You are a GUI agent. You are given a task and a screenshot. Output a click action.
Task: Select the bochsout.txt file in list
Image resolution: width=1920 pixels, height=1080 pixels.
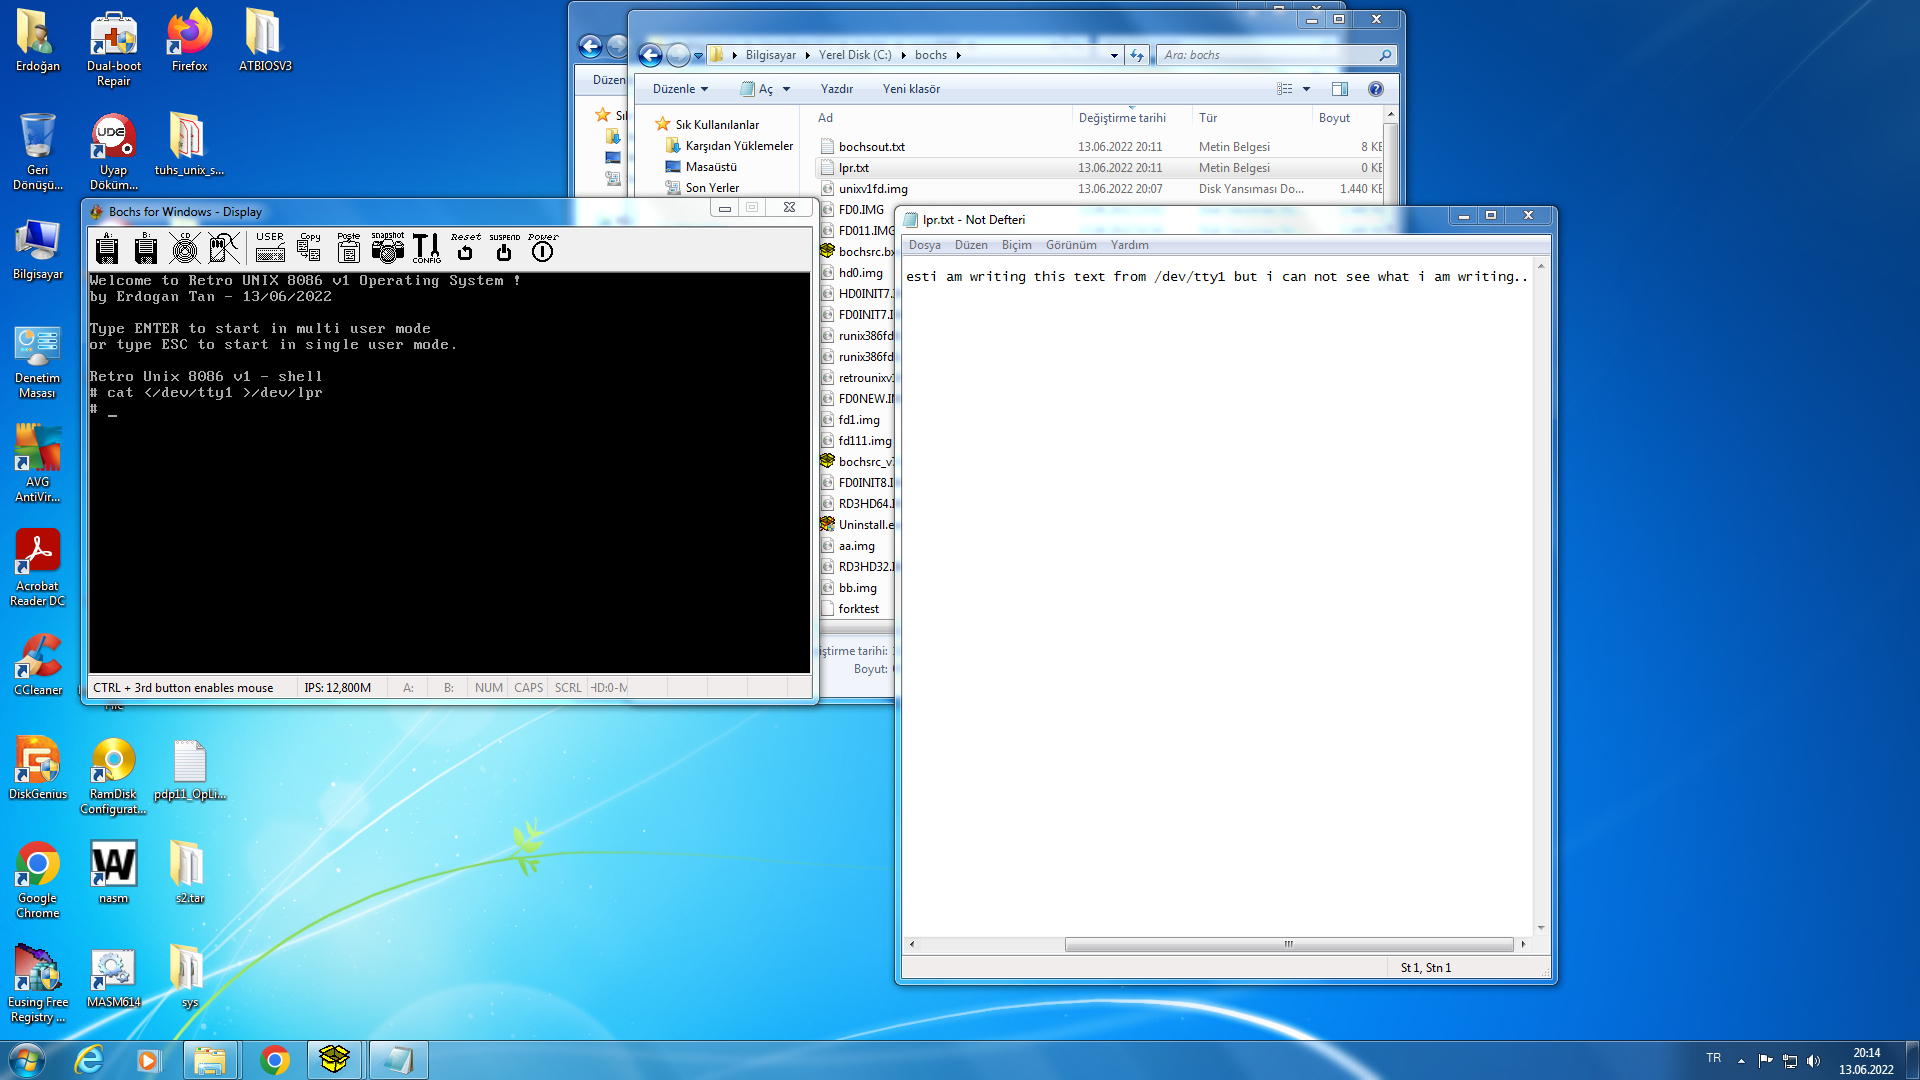click(871, 147)
